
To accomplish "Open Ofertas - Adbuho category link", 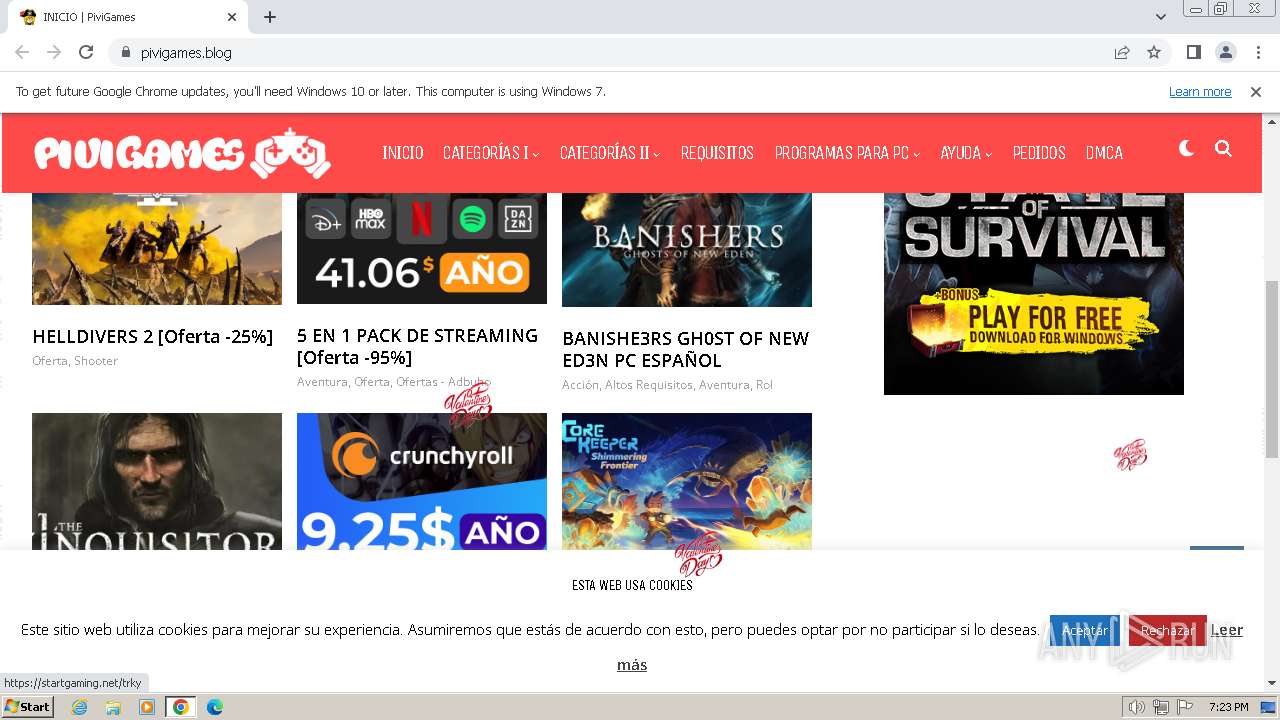I will click(443, 382).
